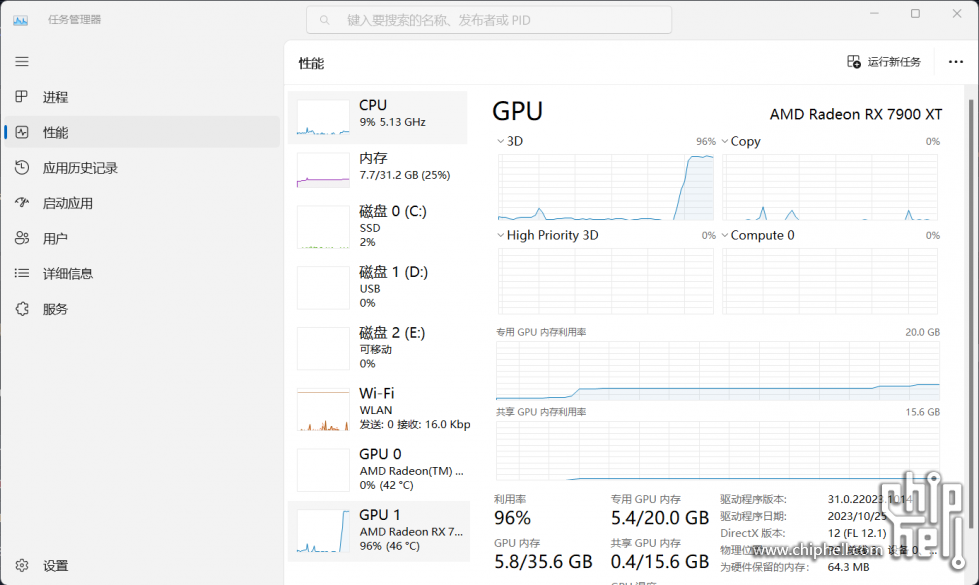Open the High Priority 3D engine dropdown
Viewport: 979px width, 585px height.
(500, 235)
